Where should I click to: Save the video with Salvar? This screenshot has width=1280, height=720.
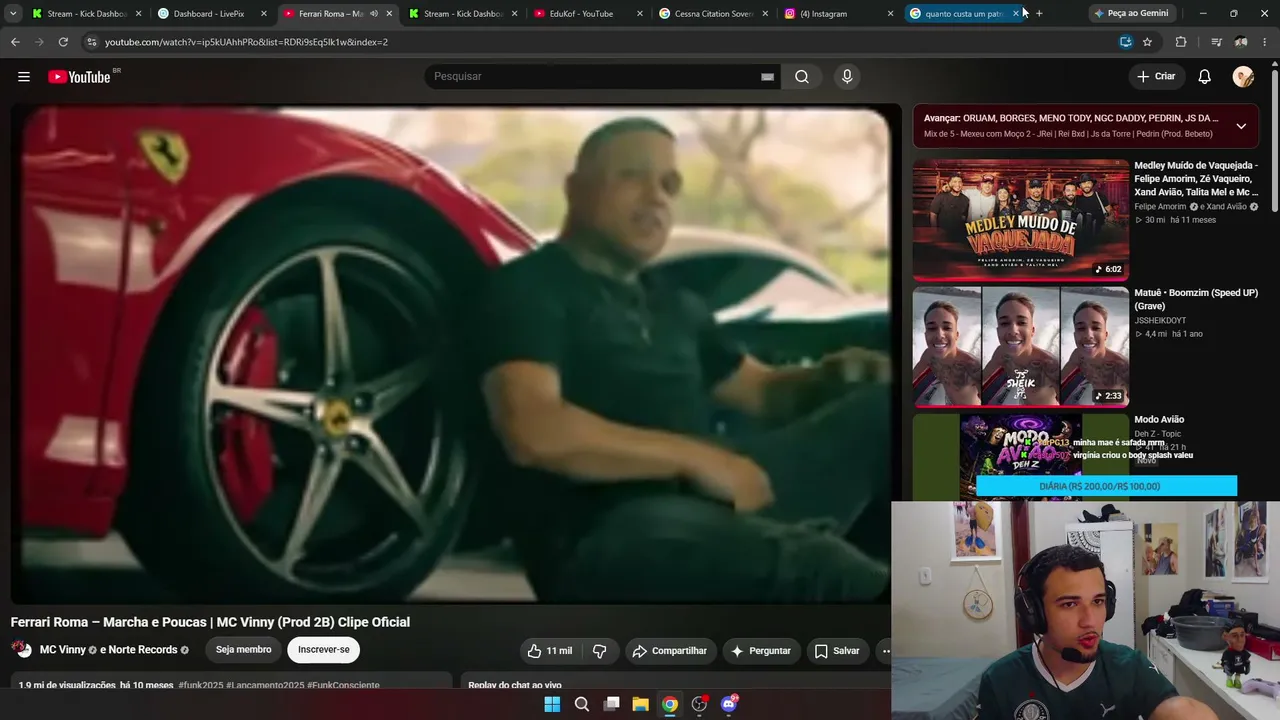837,651
